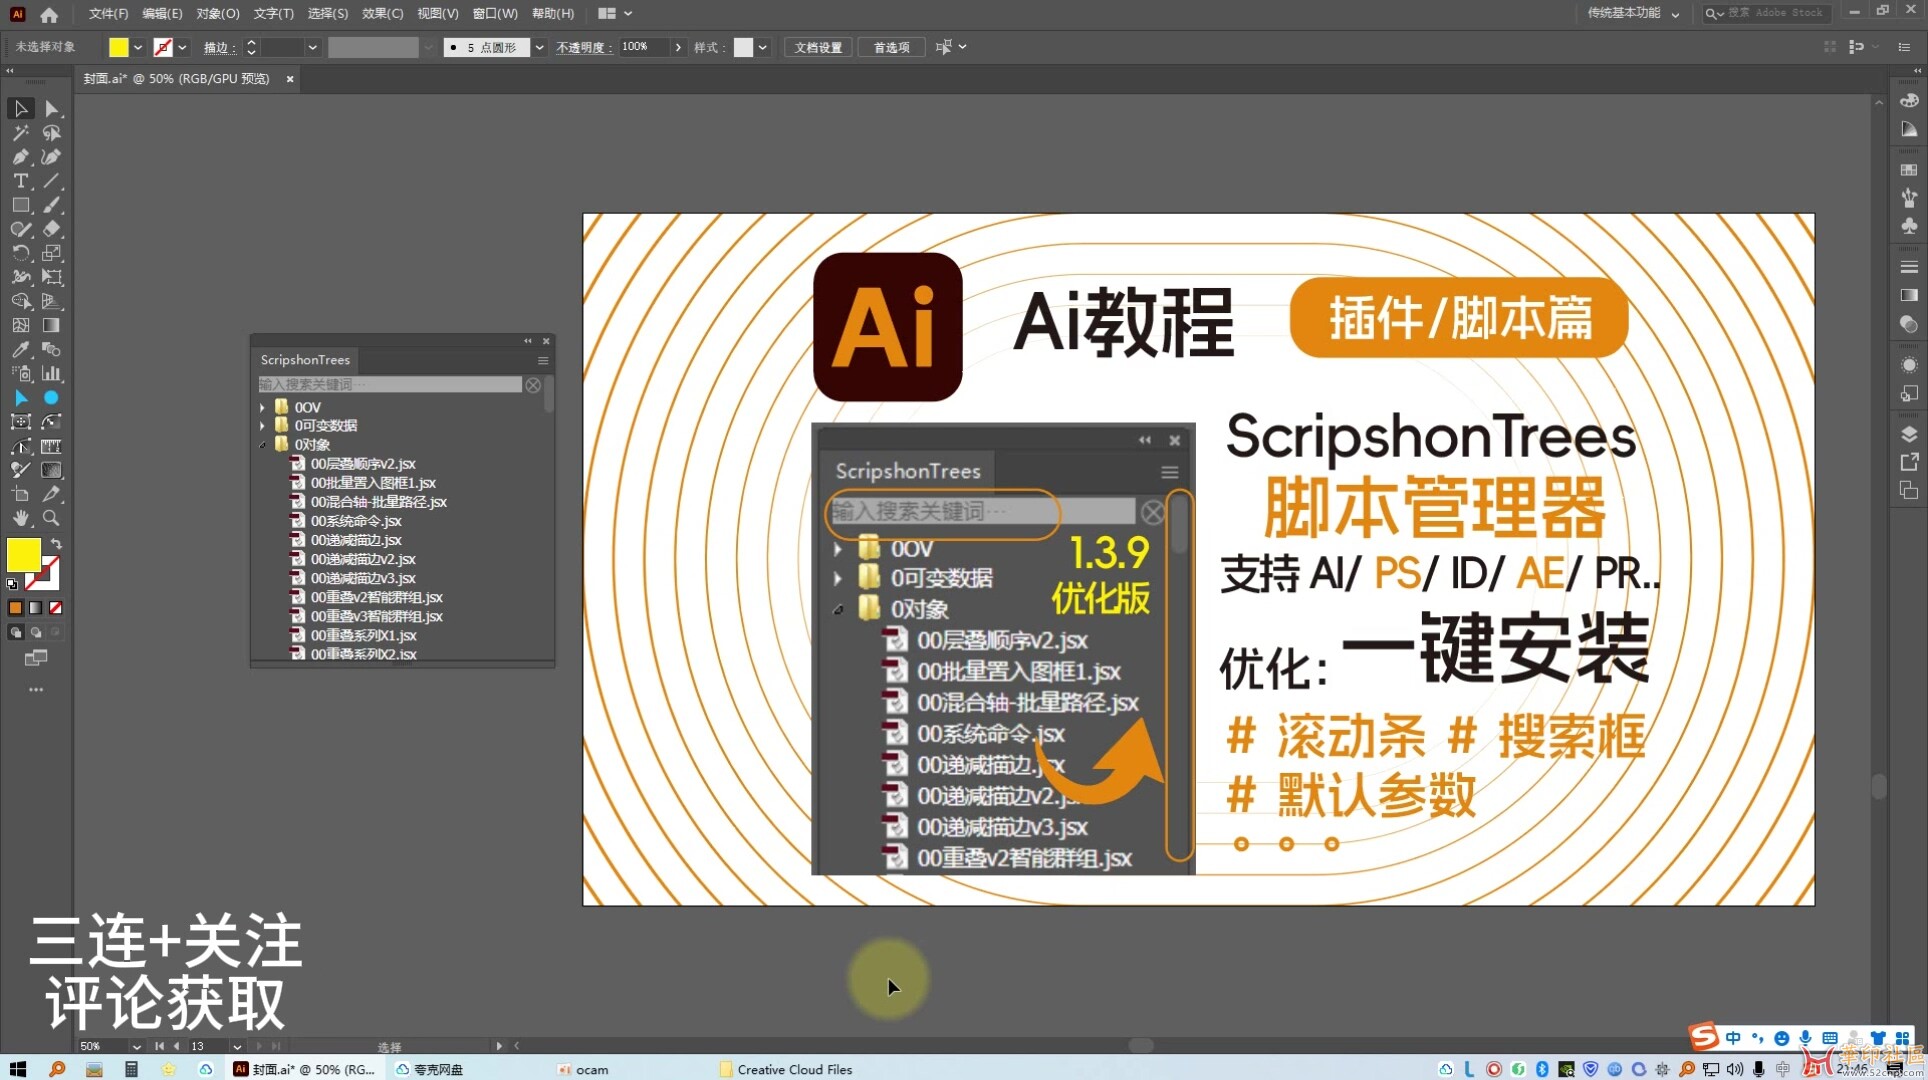
Task: Open 窗口(W) menu
Action: click(495, 14)
